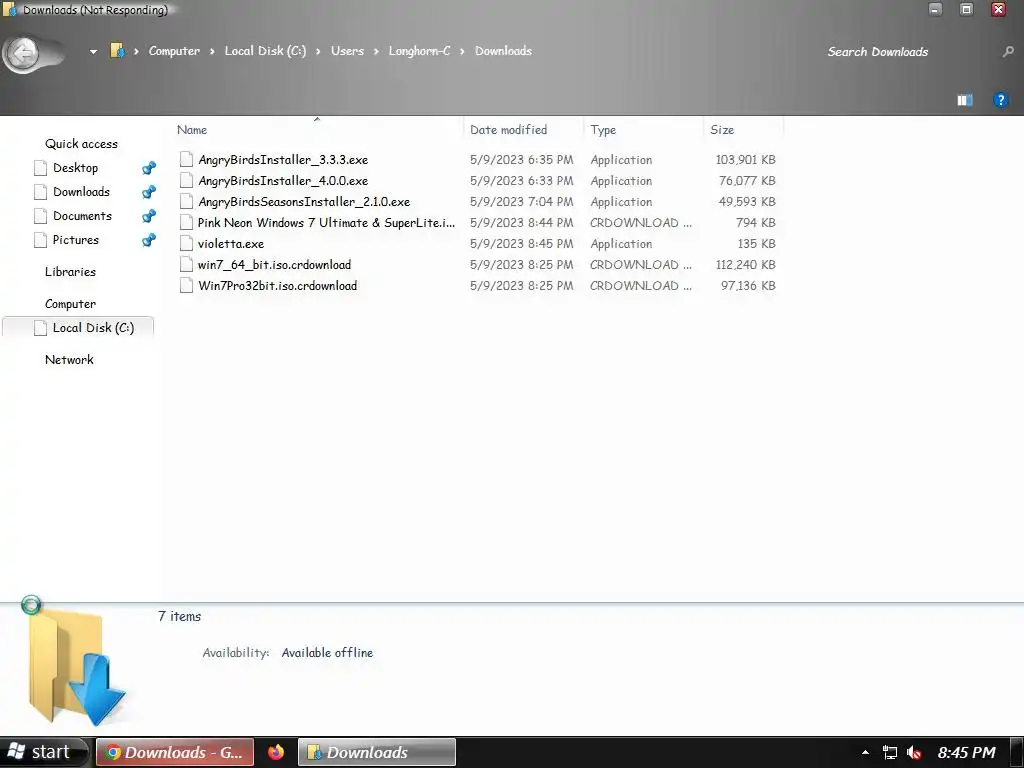The image size is (1024, 768).
Task: Click Available offline in details pane
Action: (327, 652)
